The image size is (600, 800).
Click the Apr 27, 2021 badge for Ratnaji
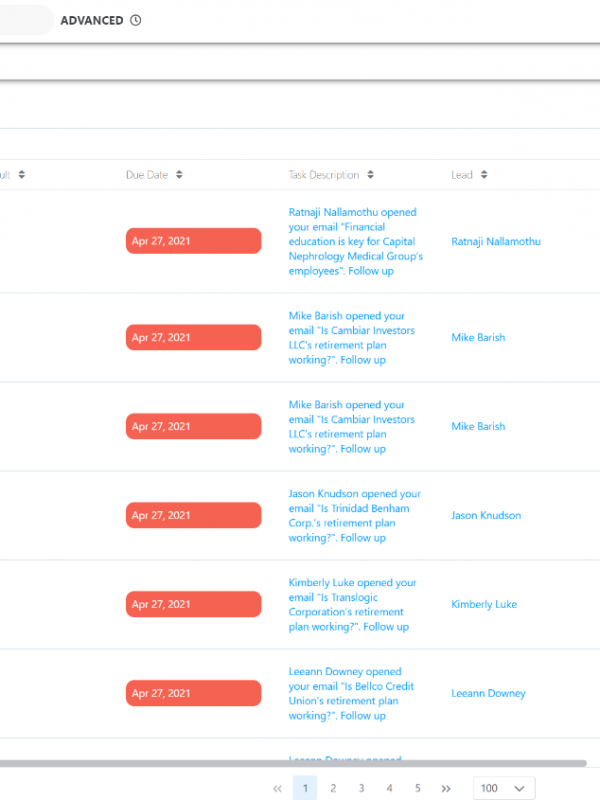tap(193, 241)
